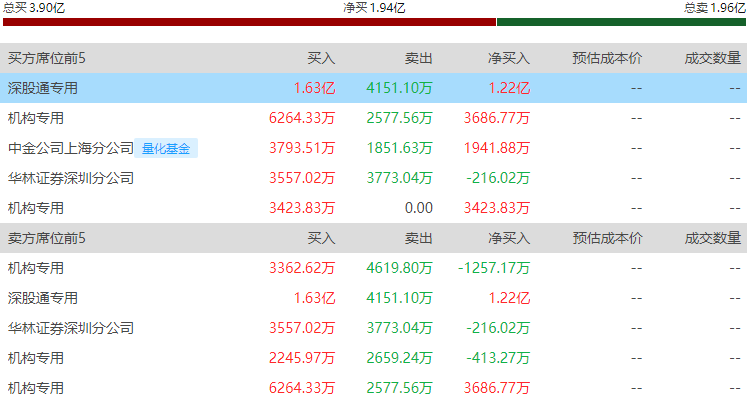The image size is (747, 399).
Task: Select 深股通专用 seat in seller top 5
Action: point(43,298)
